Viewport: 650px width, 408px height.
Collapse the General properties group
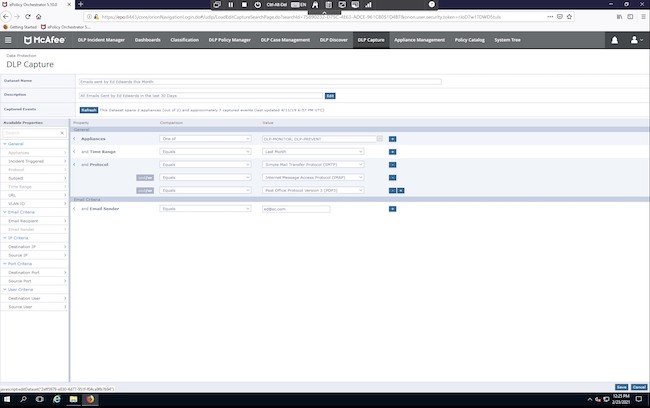click(5, 144)
